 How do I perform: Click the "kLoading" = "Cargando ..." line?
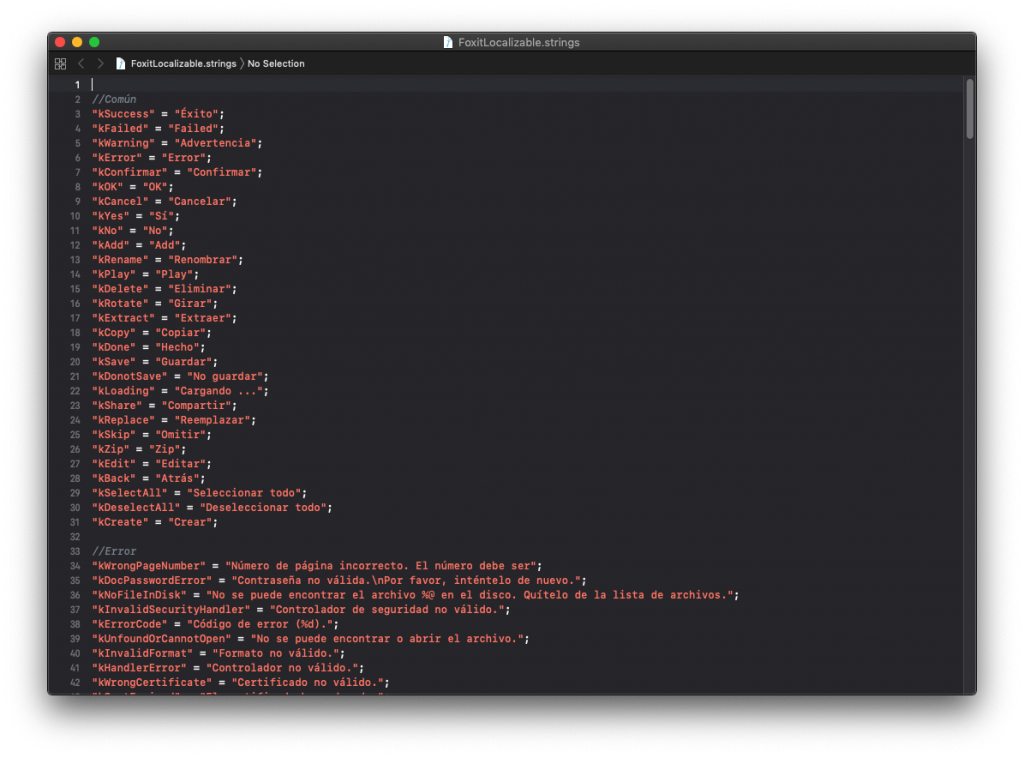click(x=180, y=391)
